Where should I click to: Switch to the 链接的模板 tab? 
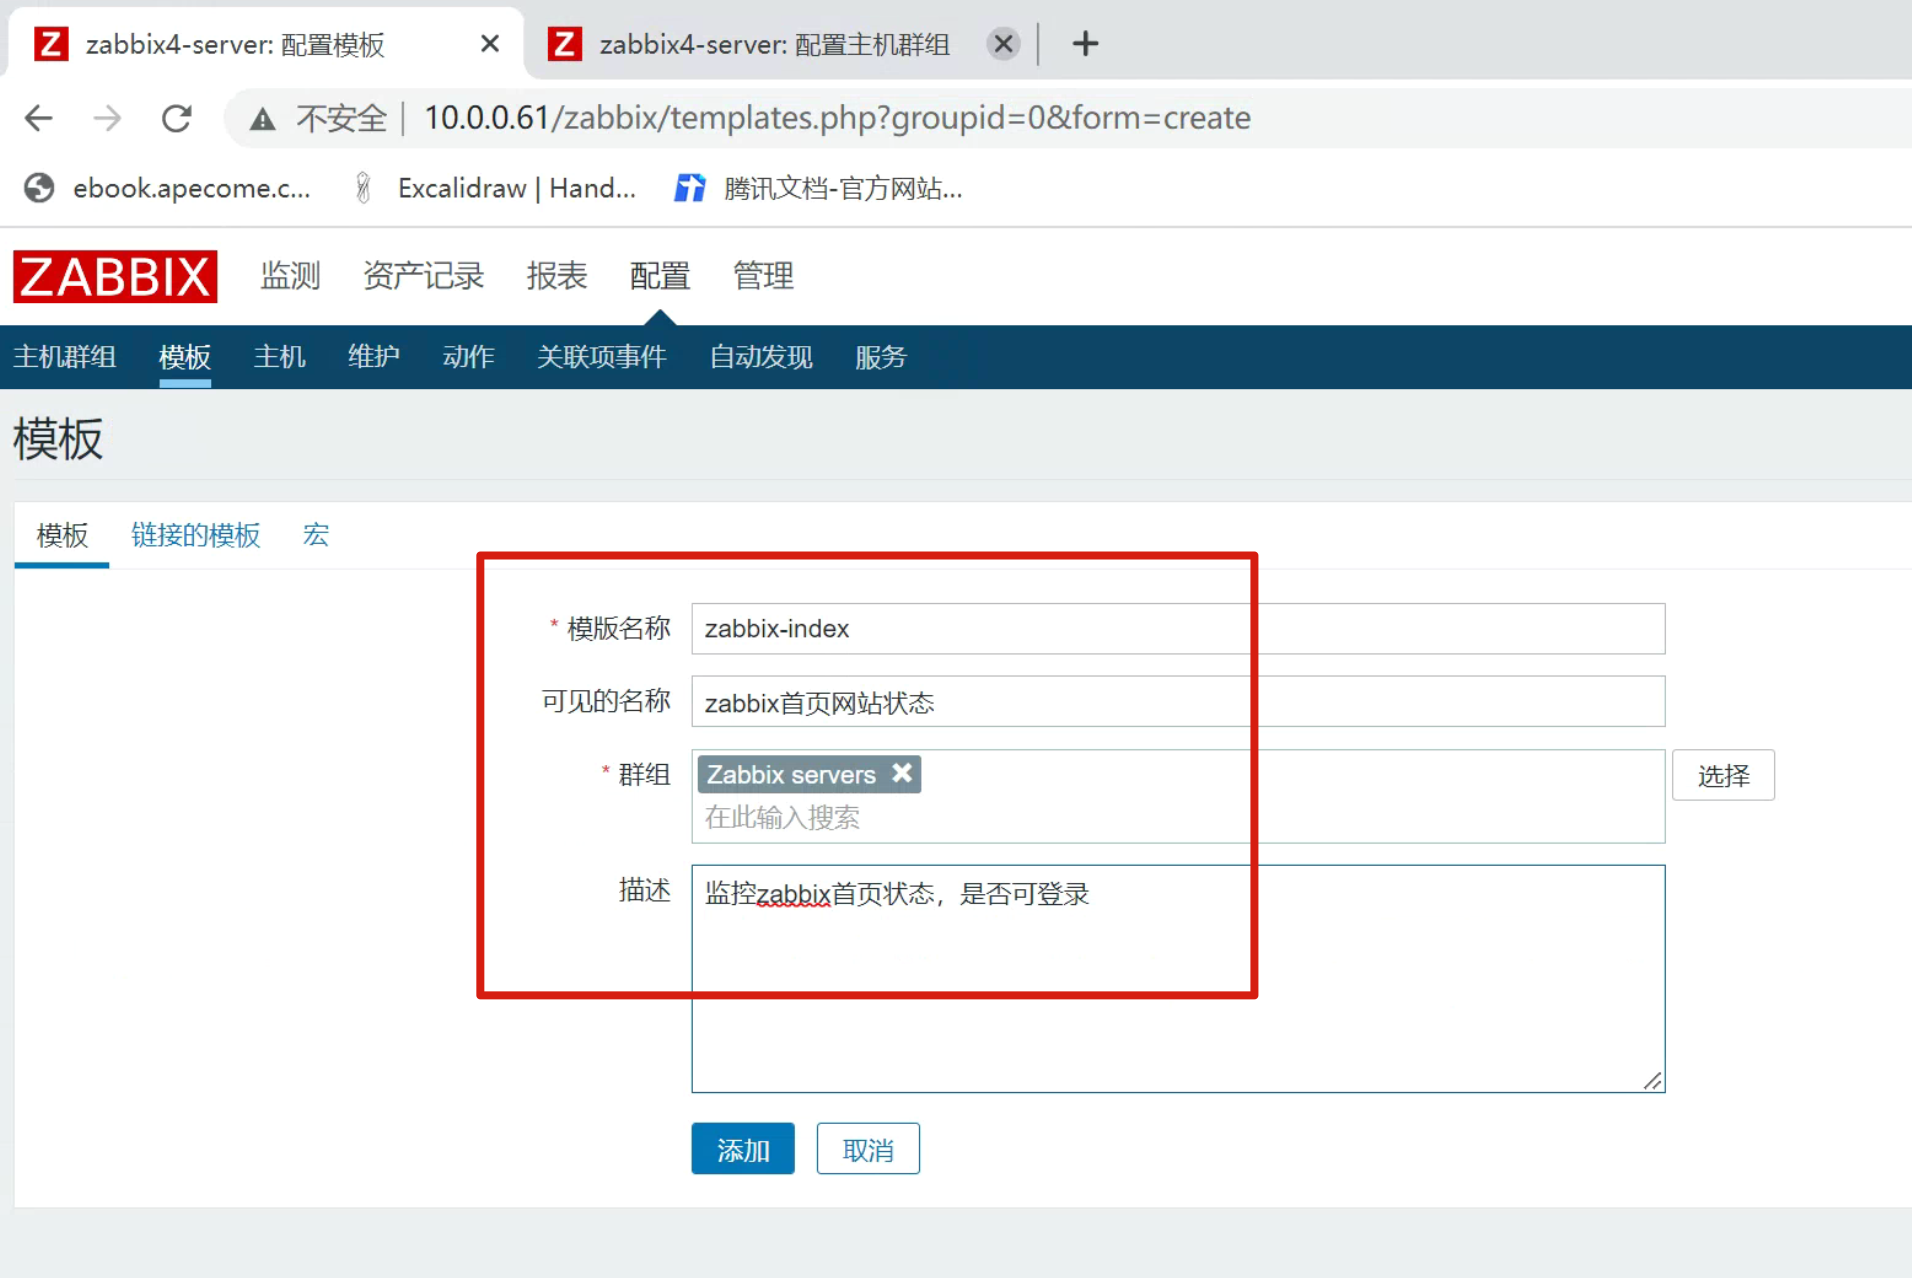[x=195, y=535]
